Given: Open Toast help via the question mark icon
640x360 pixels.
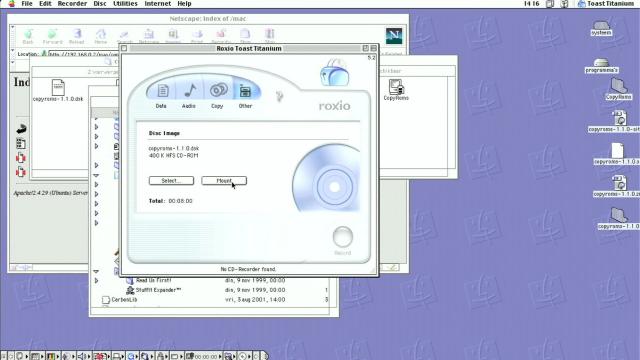Looking at the screenshot, I should click(x=280, y=97).
